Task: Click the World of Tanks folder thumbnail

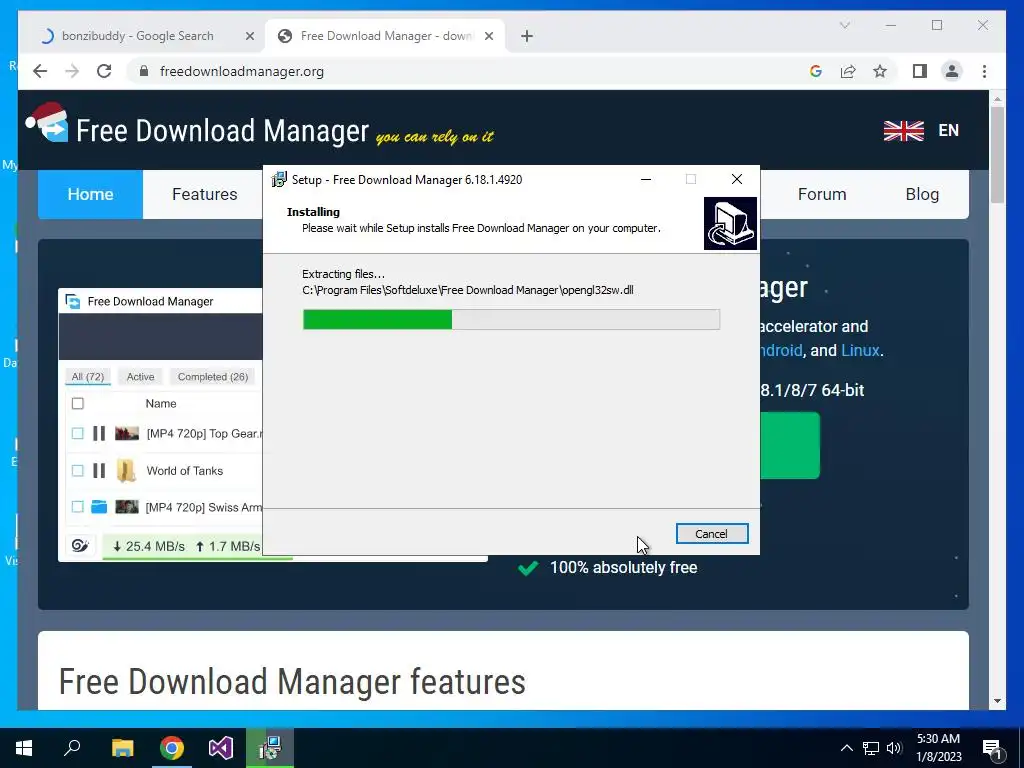Action: click(126, 470)
